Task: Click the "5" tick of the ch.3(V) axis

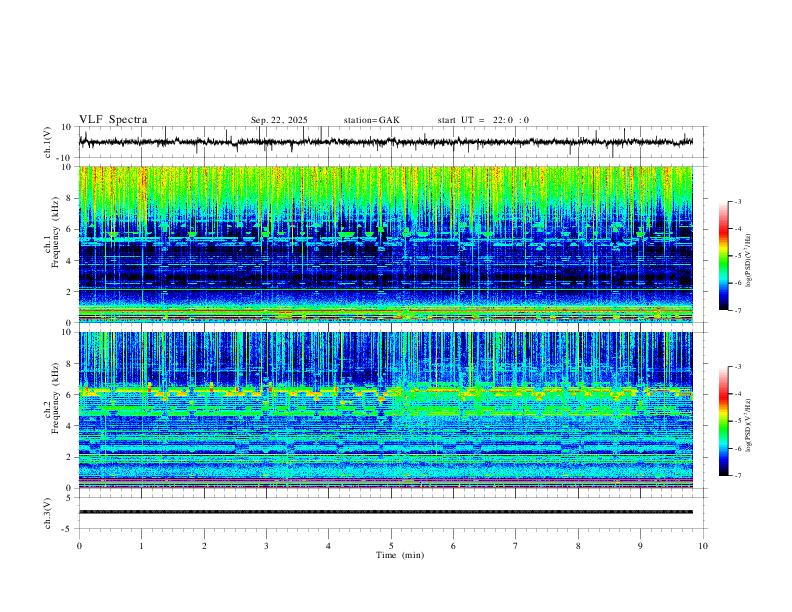Action: point(69,498)
